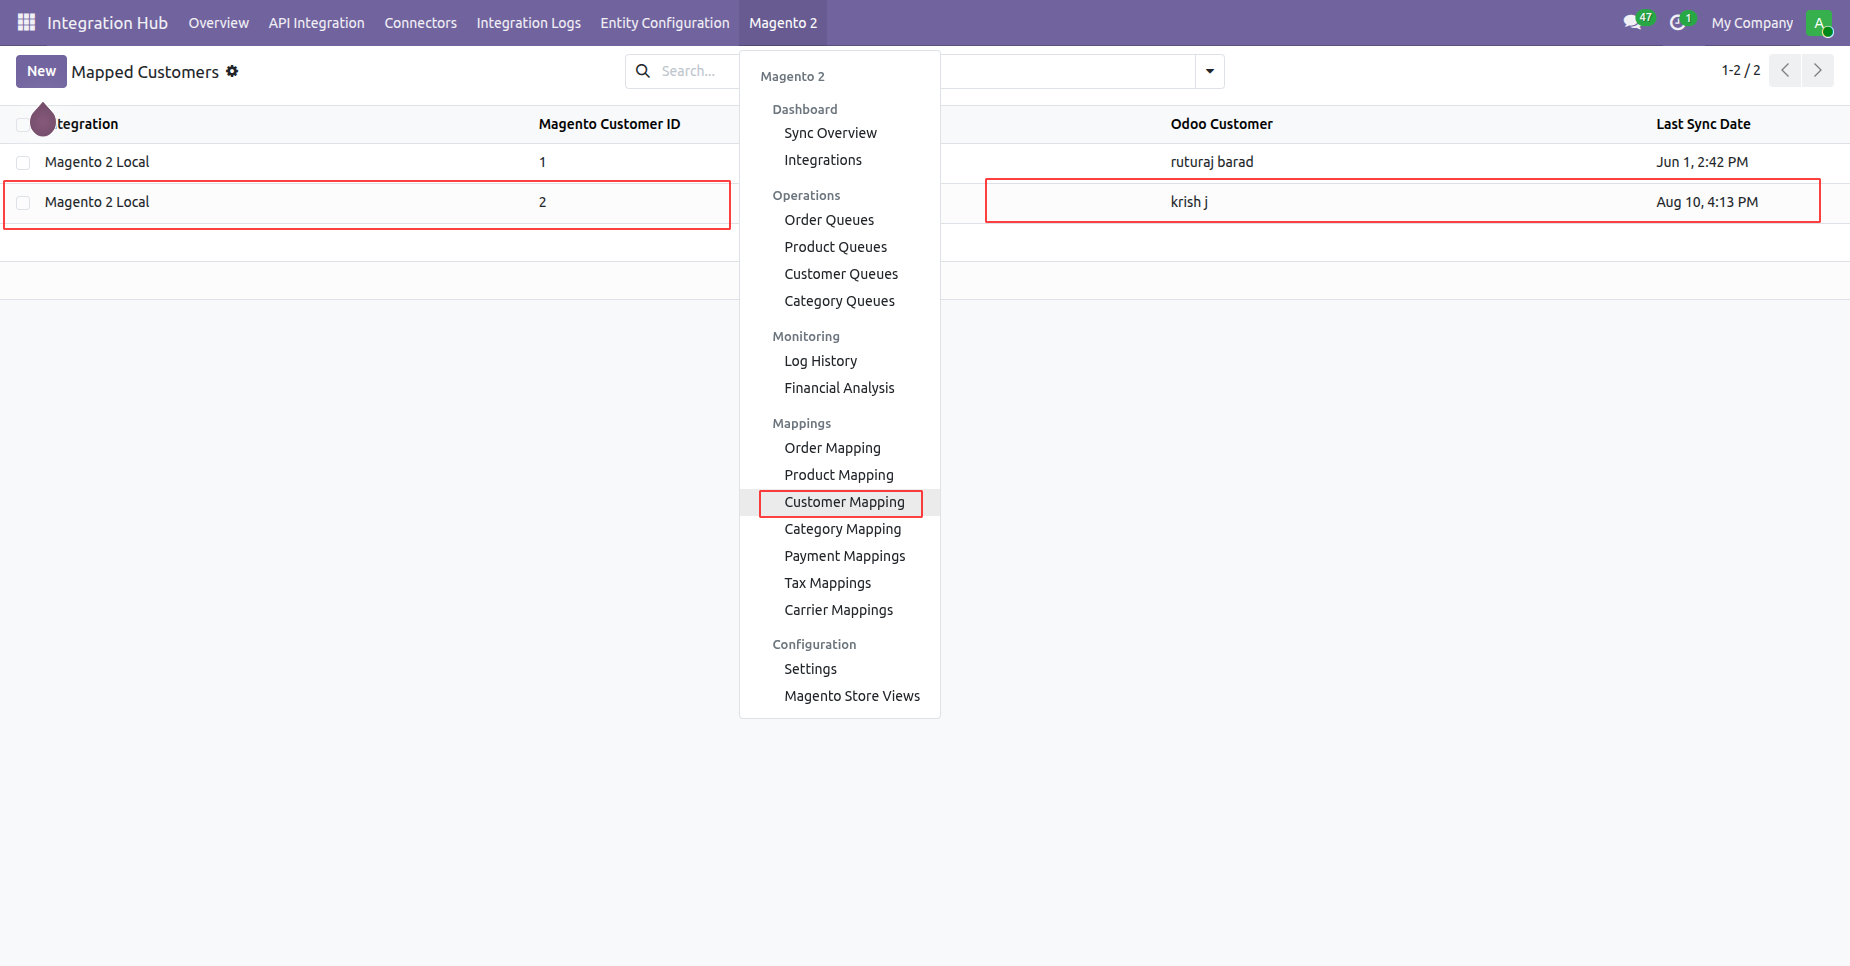Screen dimensions: 1850x966
Task: Tick the checkbox for Magento Customer ID 1 row
Action: click(23, 162)
